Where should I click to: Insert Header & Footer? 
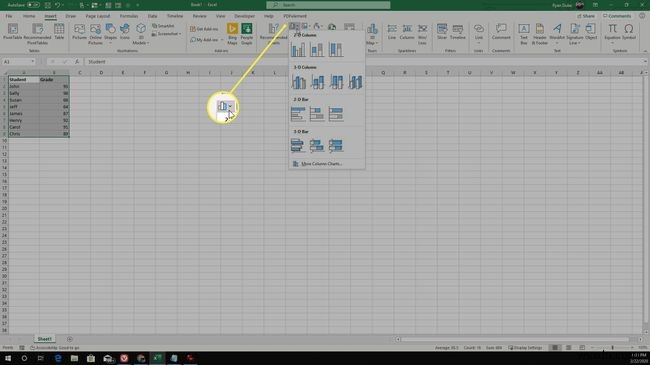[540, 34]
